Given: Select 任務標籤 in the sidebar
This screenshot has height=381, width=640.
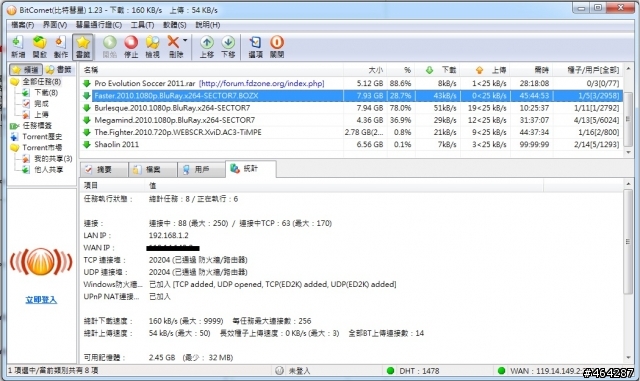Looking at the screenshot, I should click(x=37, y=126).
